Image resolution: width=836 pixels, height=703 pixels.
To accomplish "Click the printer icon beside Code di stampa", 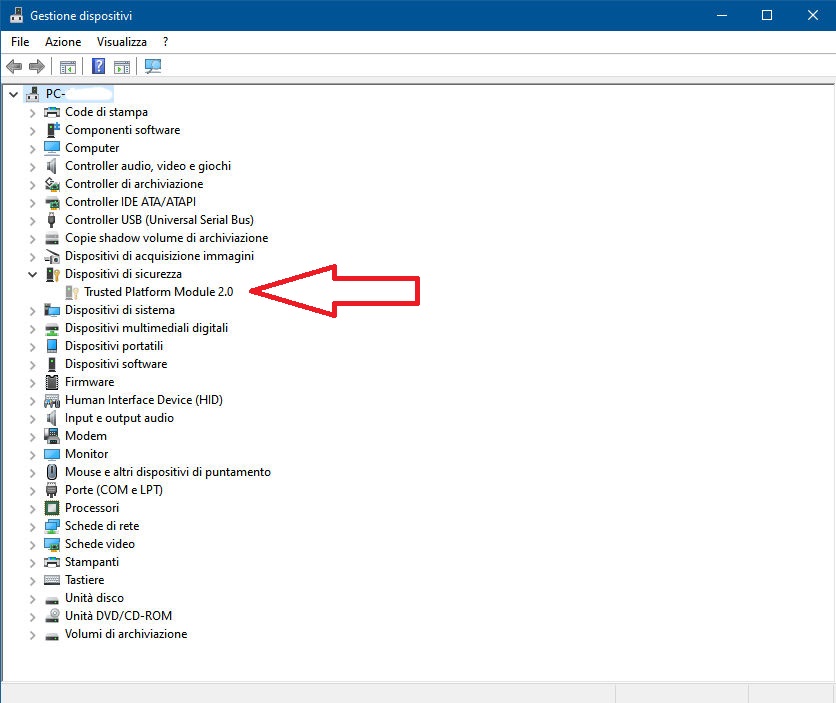I will (x=52, y=112).
